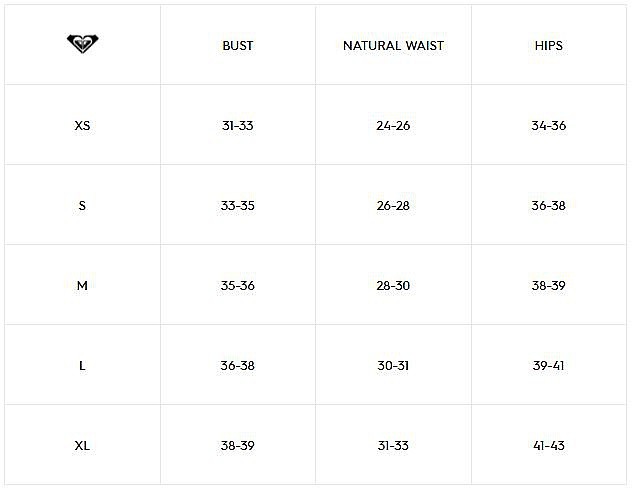This screenshot has height=500, width=632.
Task: Select the BUST column header
Action: click(x=238, y=46)
